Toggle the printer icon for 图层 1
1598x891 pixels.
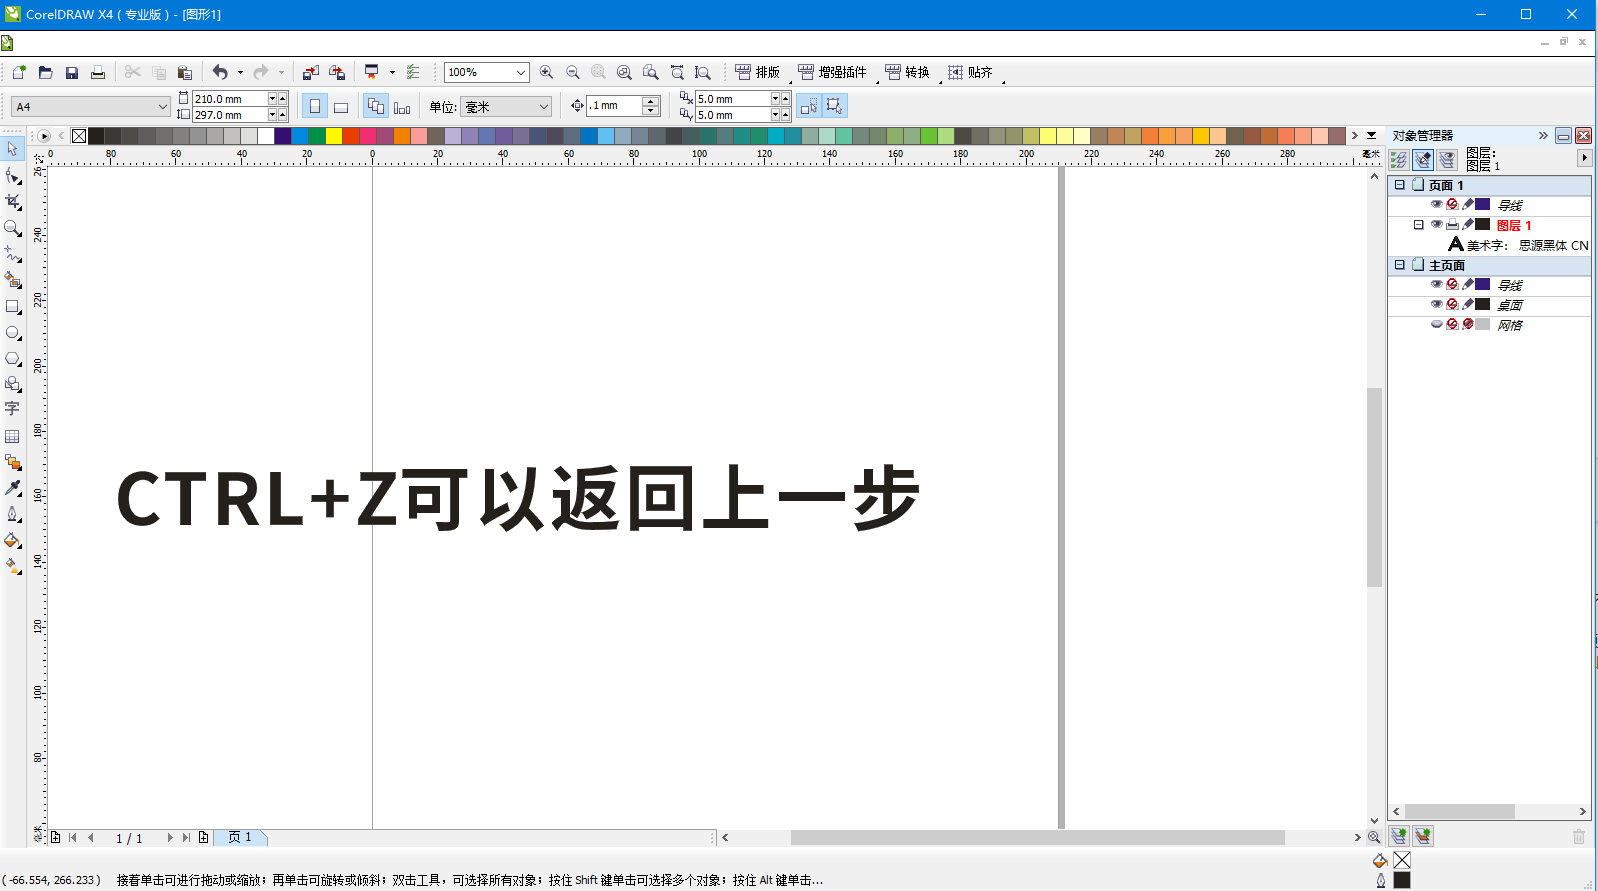coord(1452,224)
